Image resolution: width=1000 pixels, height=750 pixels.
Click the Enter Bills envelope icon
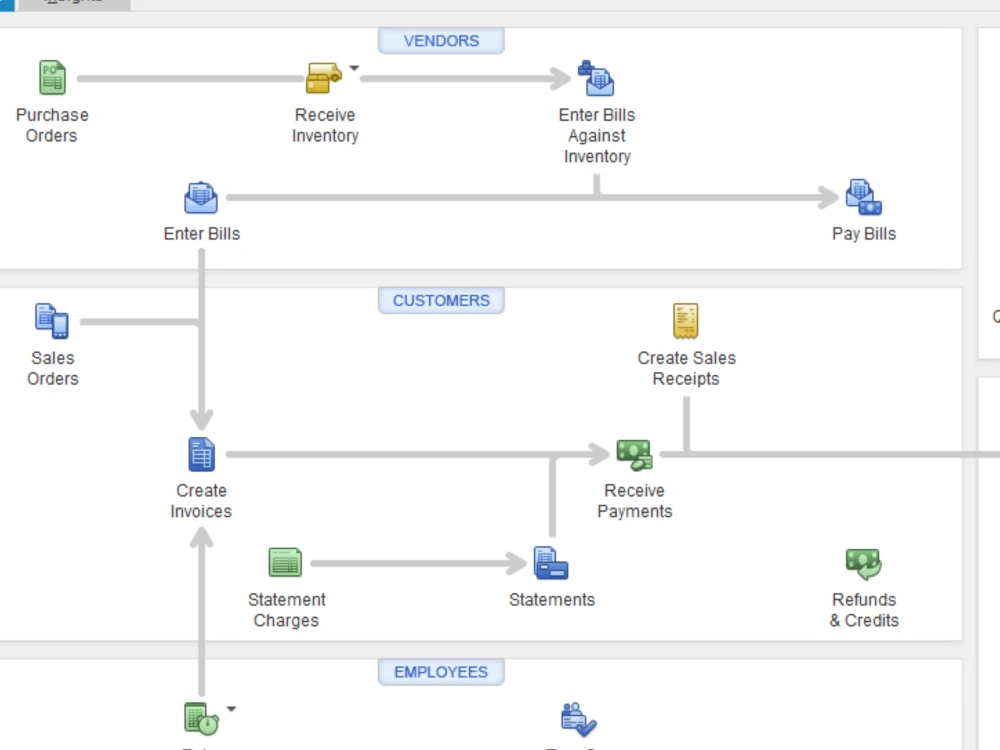click(201, 197)
